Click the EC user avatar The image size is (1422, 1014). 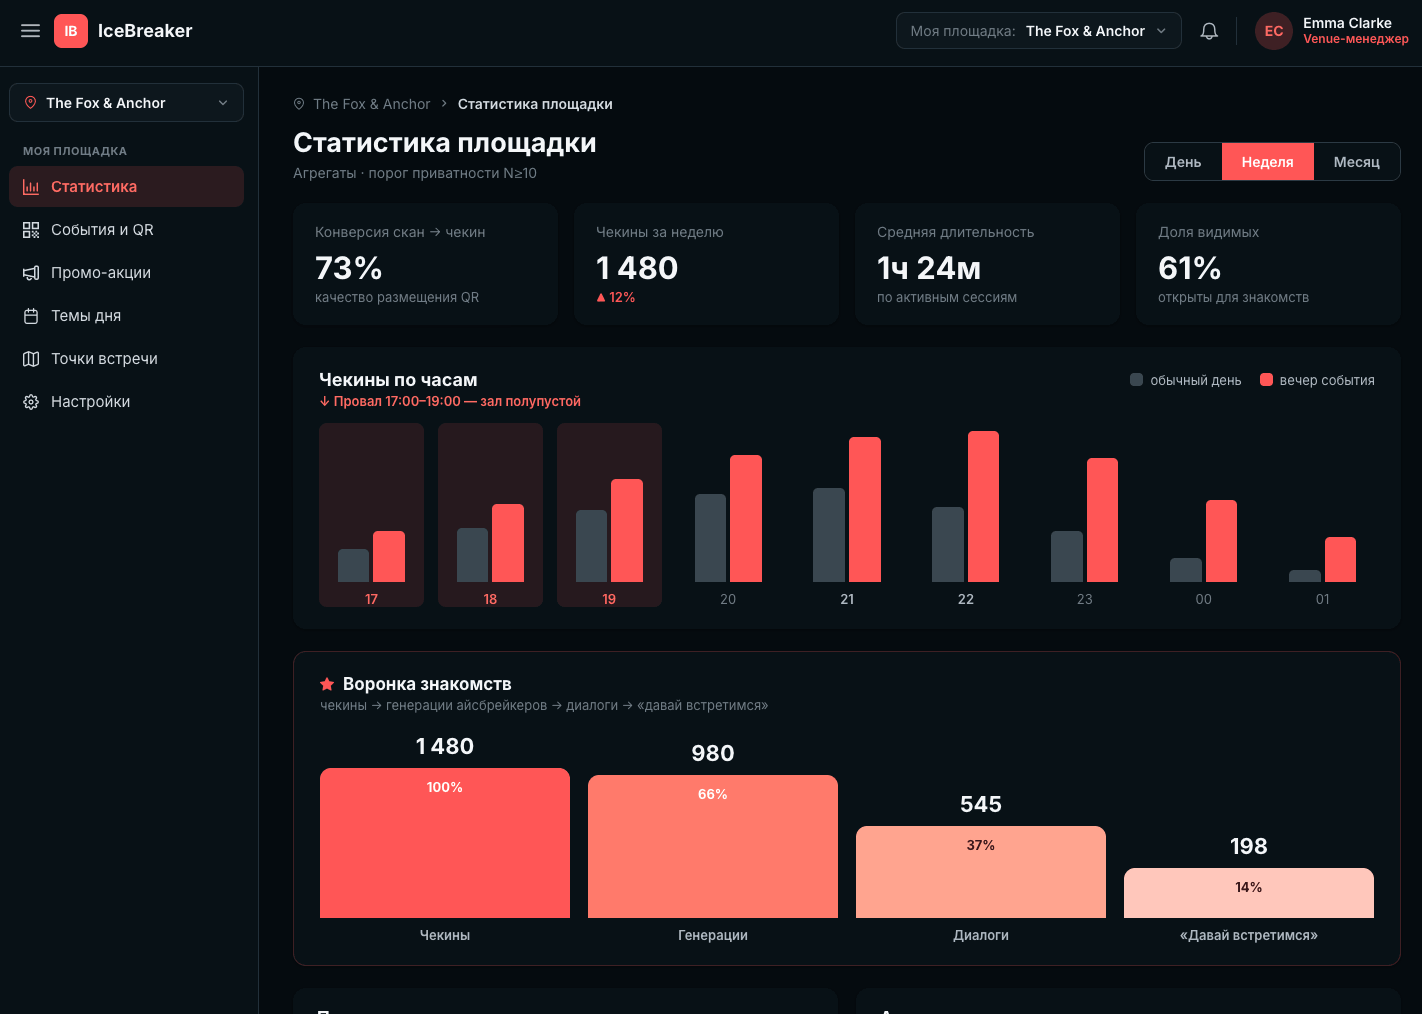tap(1274, 31)
